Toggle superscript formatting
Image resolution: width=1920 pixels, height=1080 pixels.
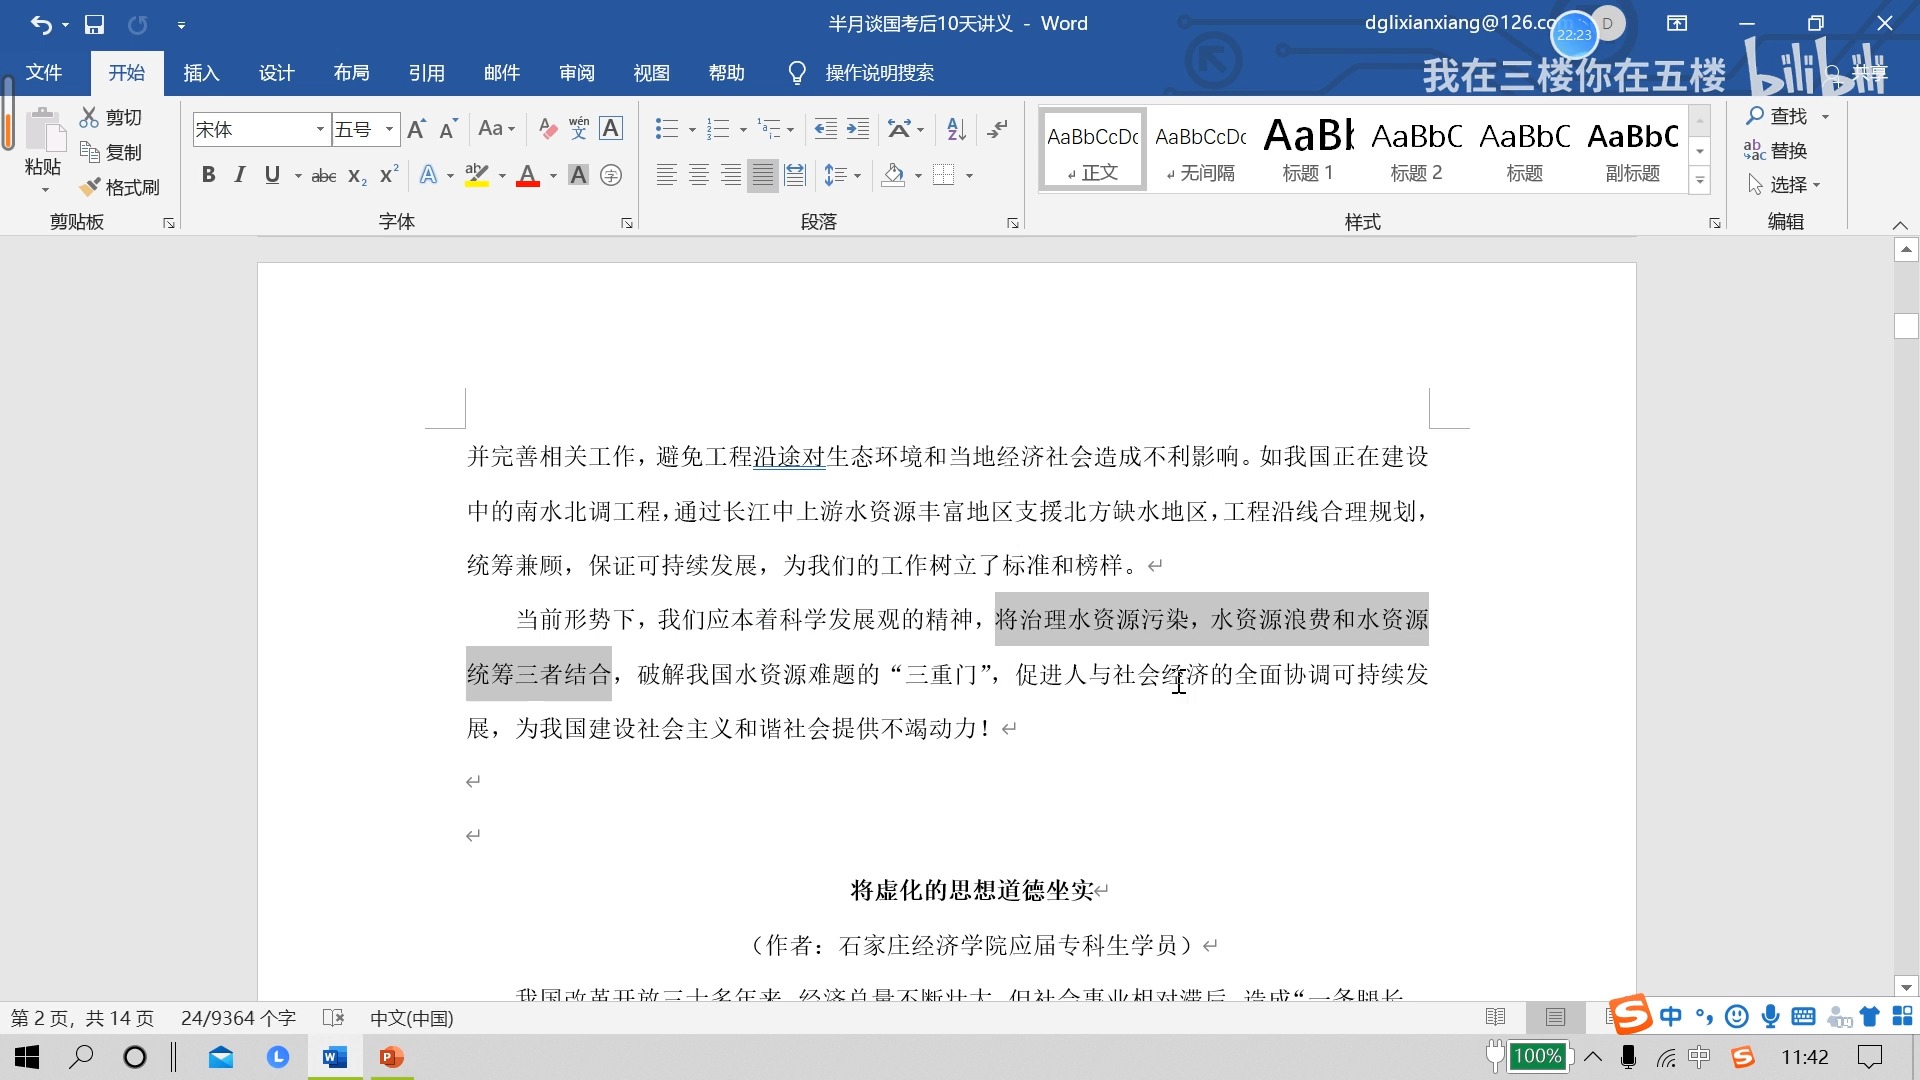pos(389,176)
